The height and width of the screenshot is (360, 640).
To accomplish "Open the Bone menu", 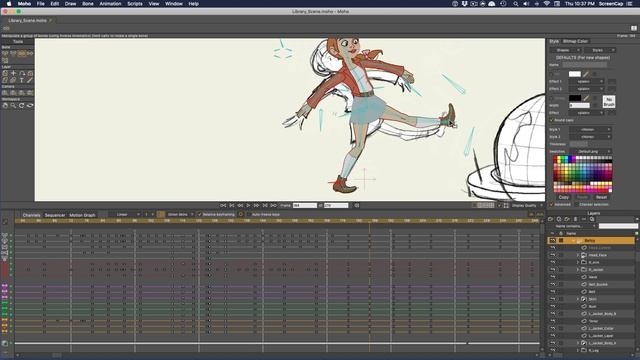I will (x=88, y=4).
